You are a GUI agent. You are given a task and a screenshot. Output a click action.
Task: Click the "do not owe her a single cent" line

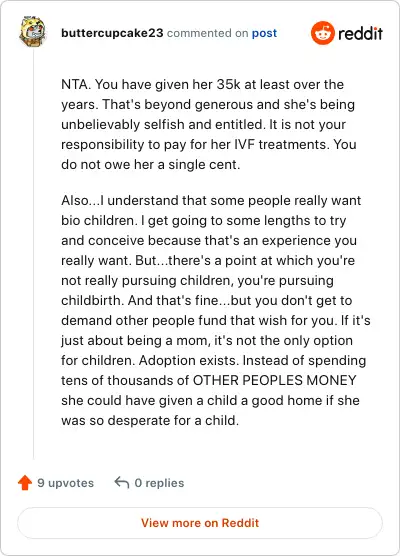point(151,165)
